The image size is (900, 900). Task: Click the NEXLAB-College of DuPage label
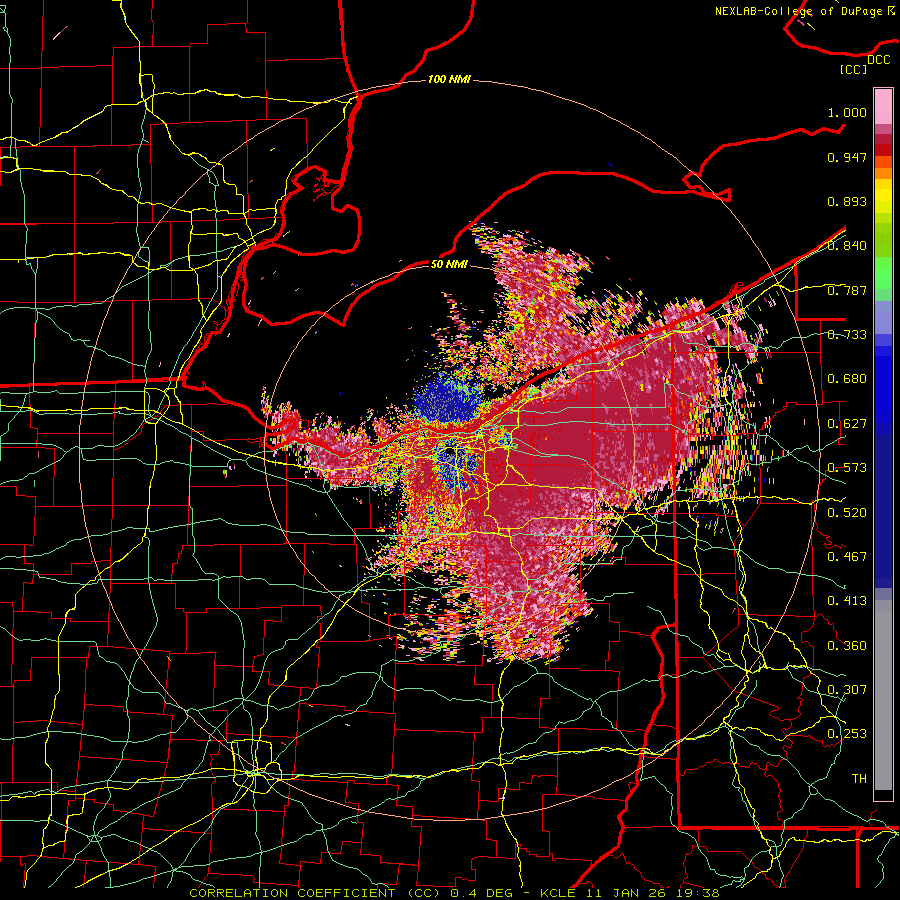(801, 11)
